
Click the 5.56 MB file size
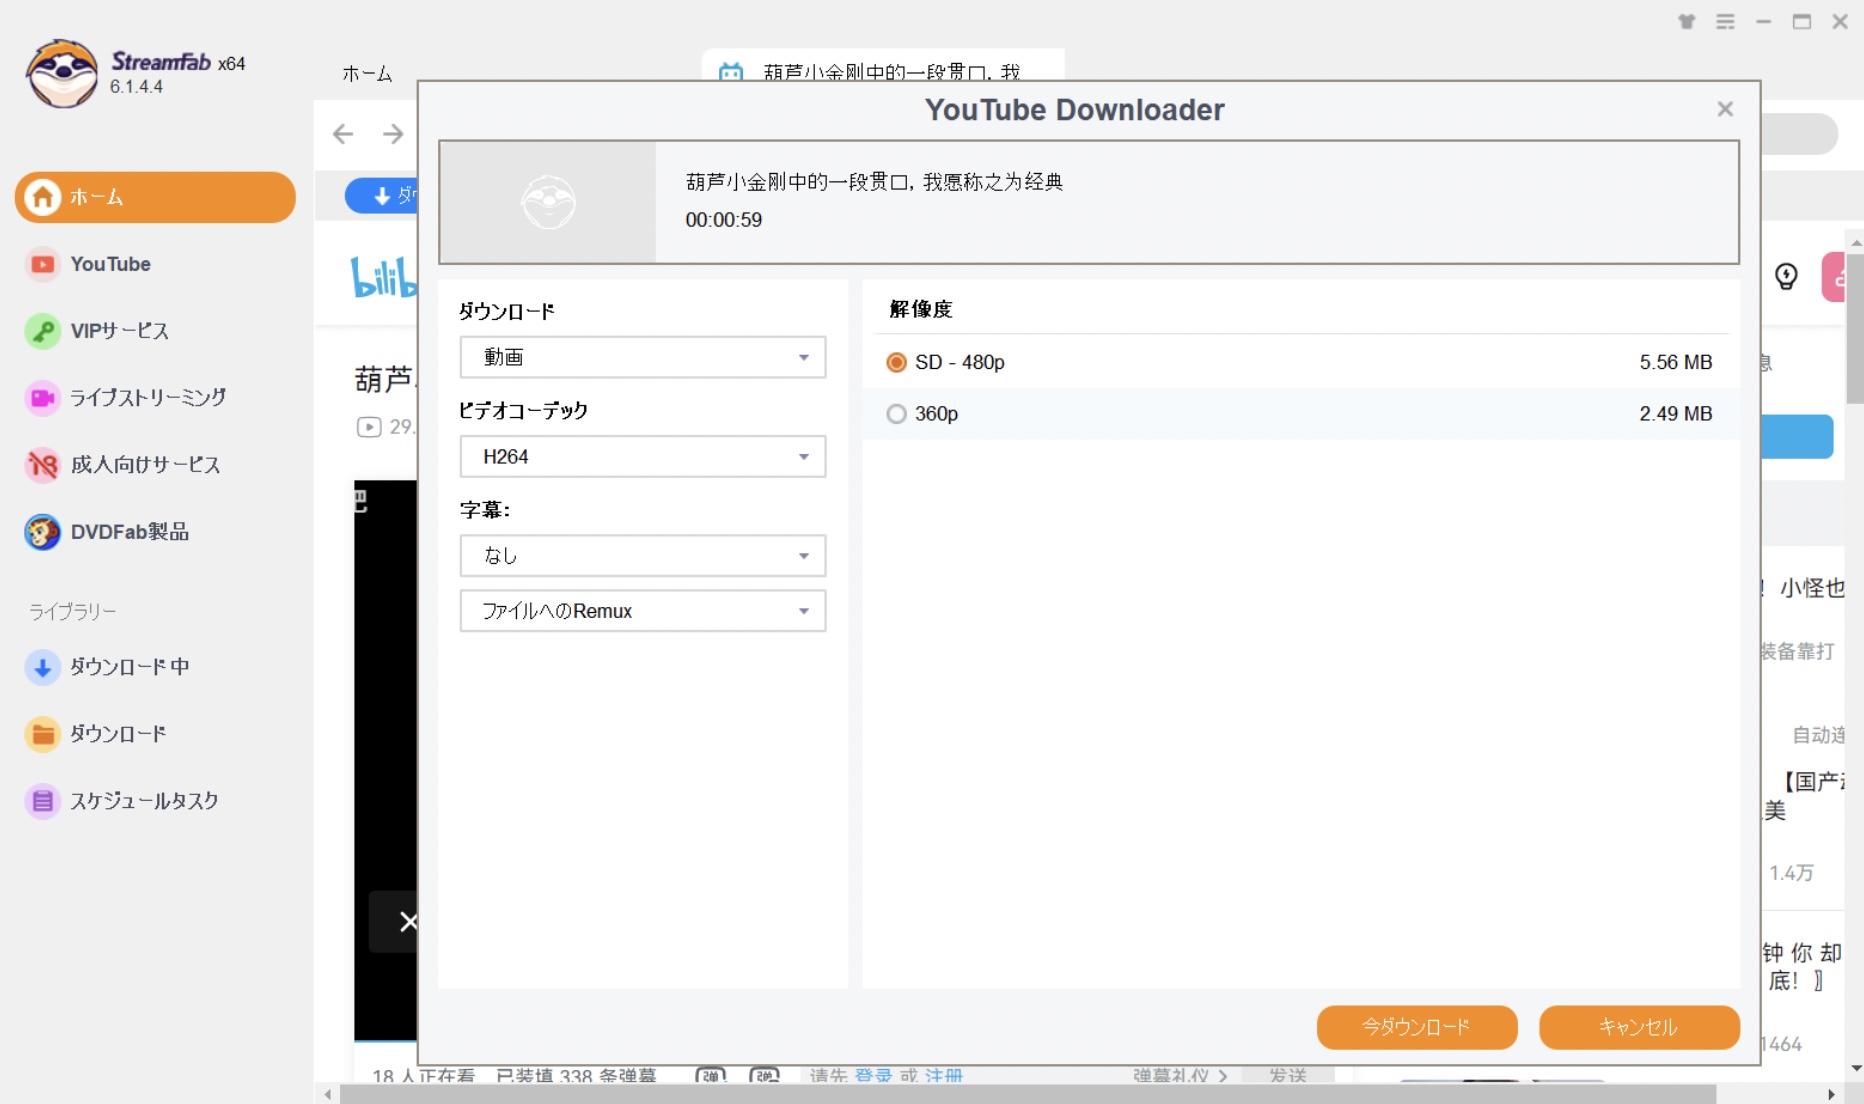[x=1675, y=362]
